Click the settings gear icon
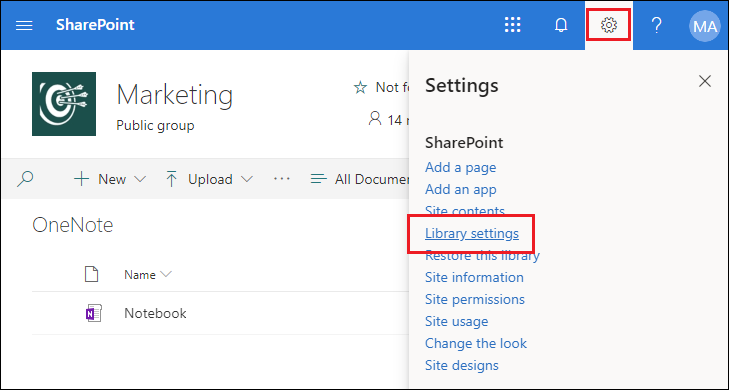729x390 pixels. coord(609,25)
